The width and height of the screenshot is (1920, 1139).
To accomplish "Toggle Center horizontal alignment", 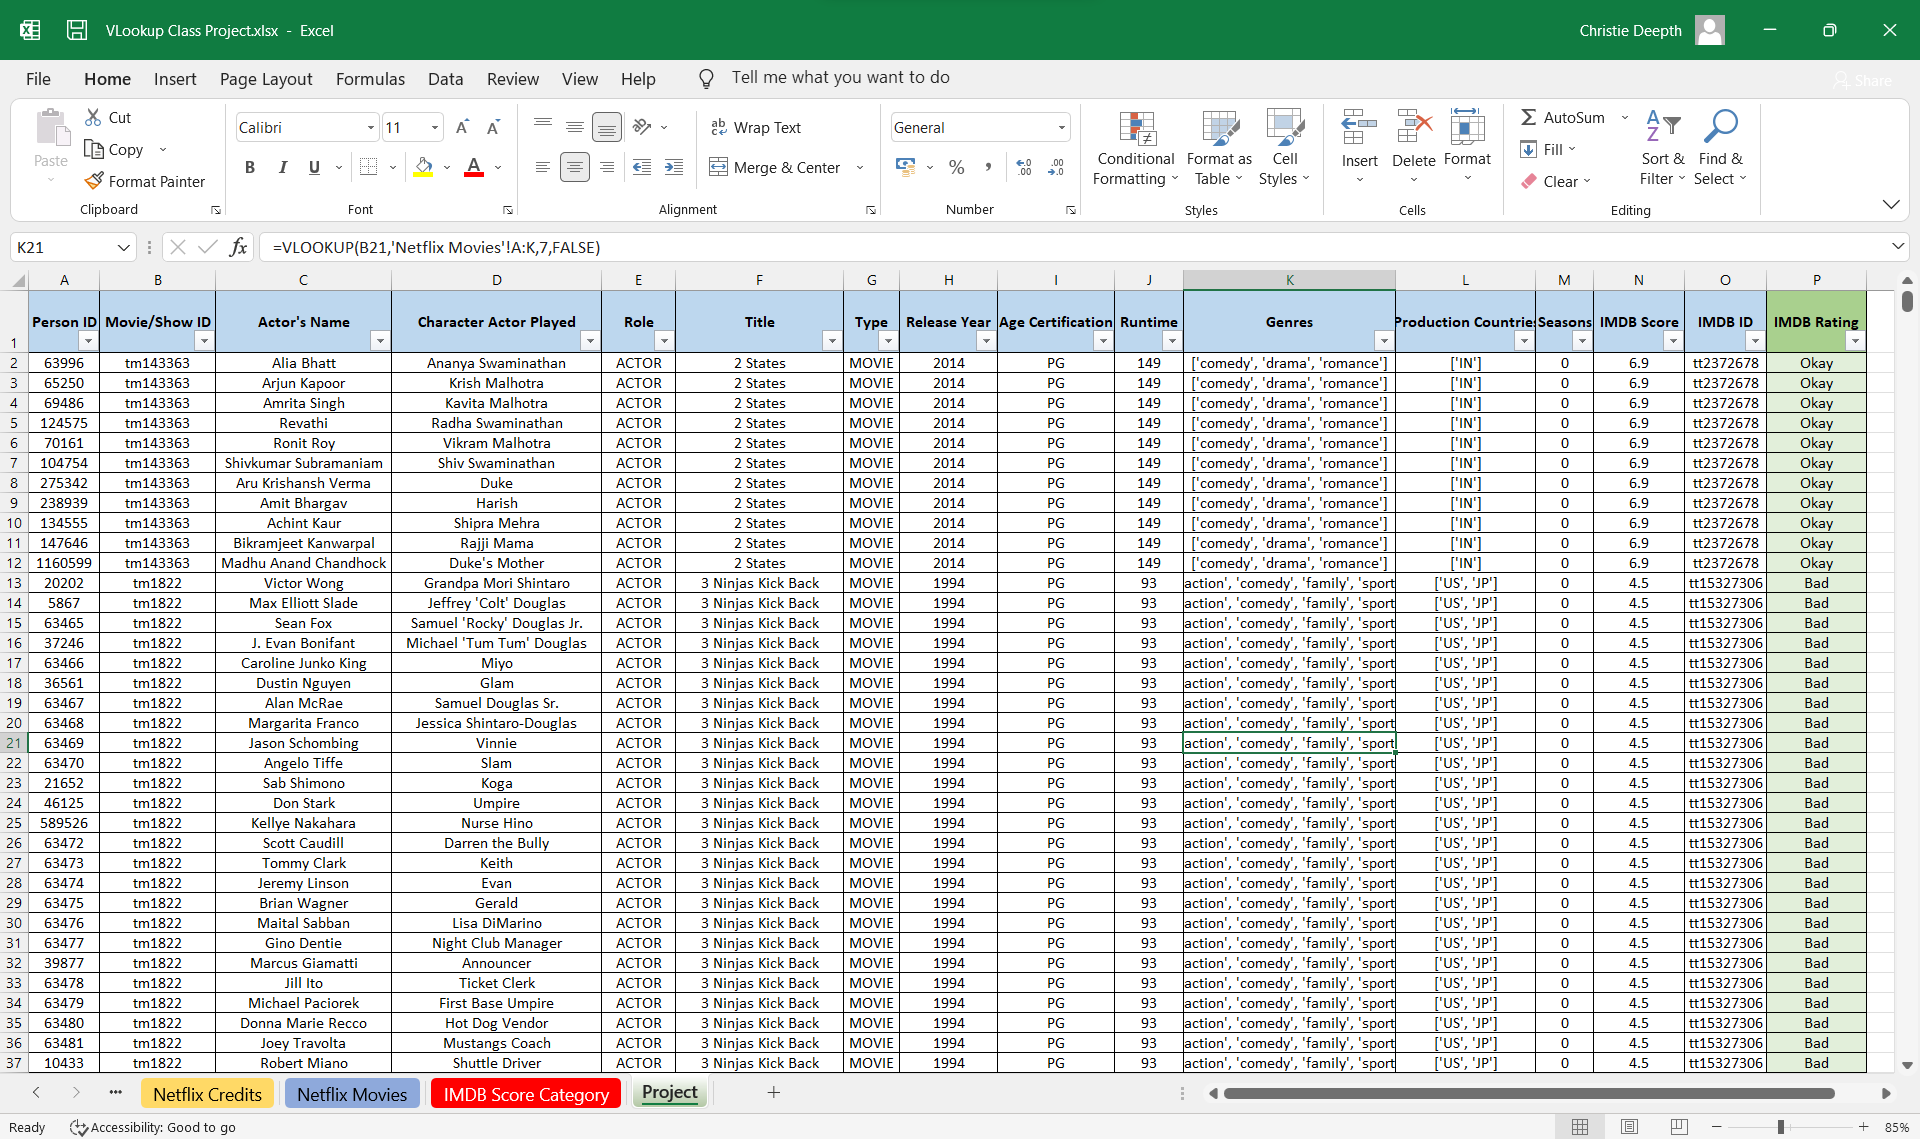I will point(574,167).
